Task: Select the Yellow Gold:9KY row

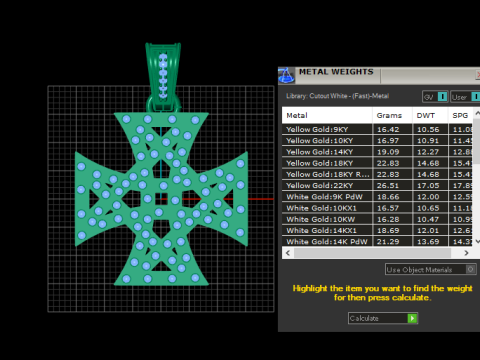Action: click(377, 129)
